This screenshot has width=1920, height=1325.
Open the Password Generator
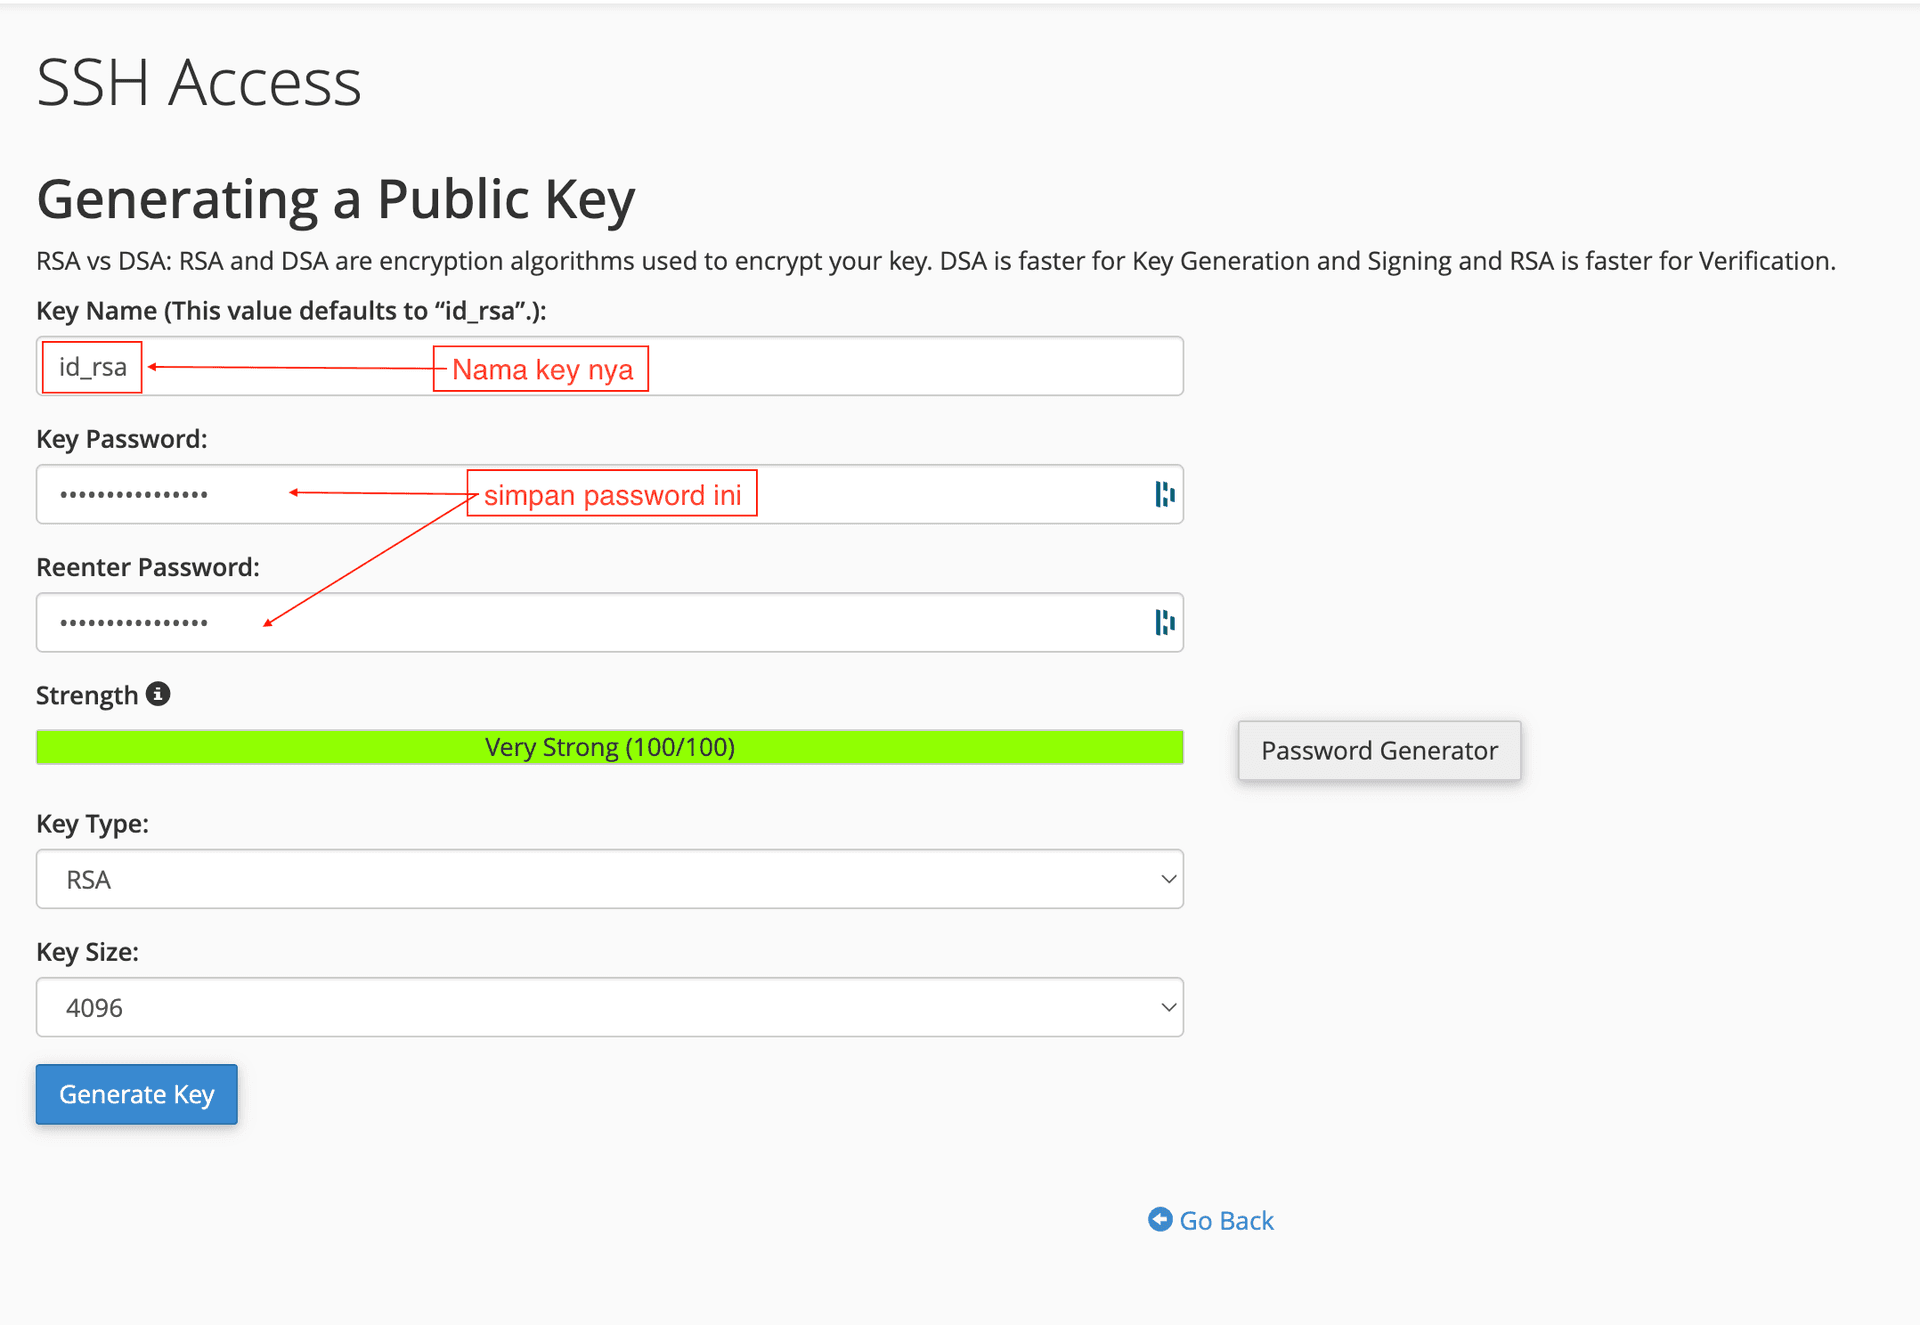tap(1379, 751)
